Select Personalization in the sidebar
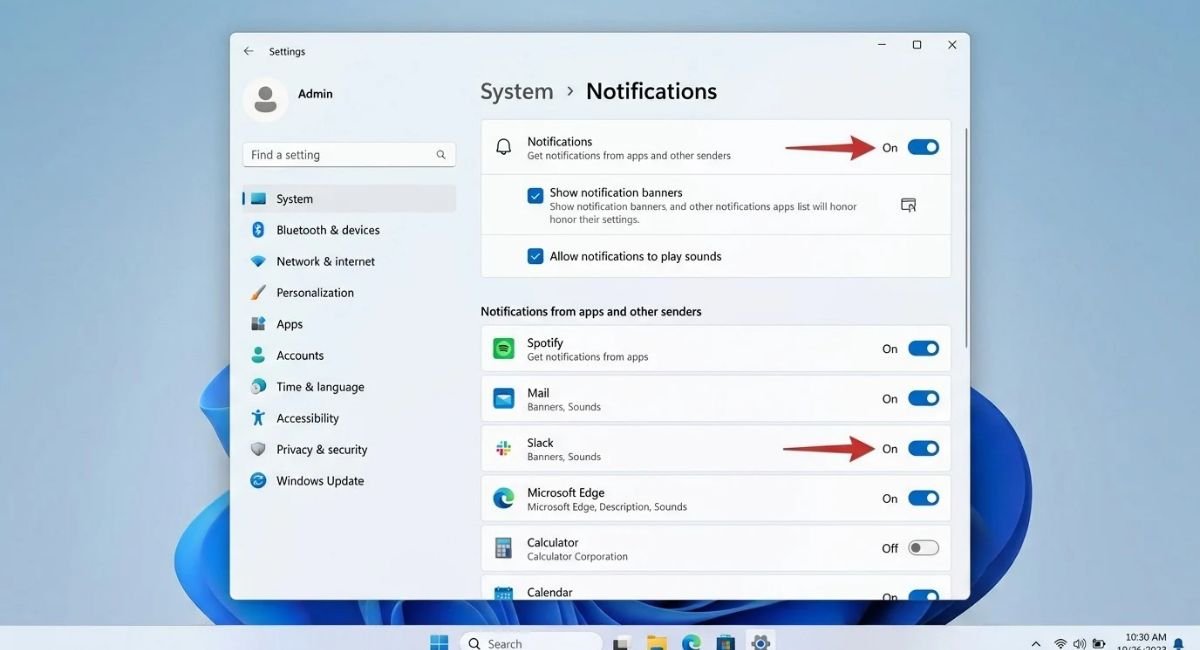1200x650 pixels. point(349,293)
